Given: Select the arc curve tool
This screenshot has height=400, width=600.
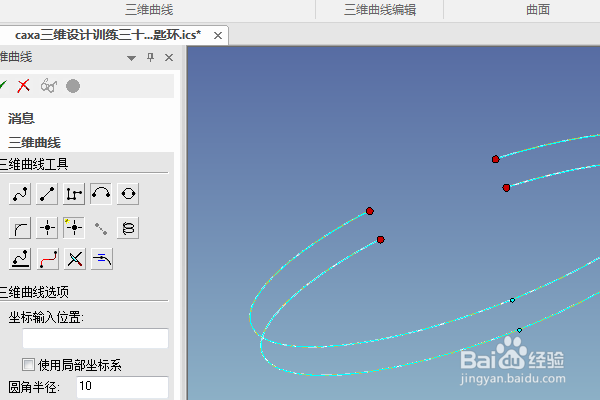Looking at the screenshot, I should click(101, 194).
